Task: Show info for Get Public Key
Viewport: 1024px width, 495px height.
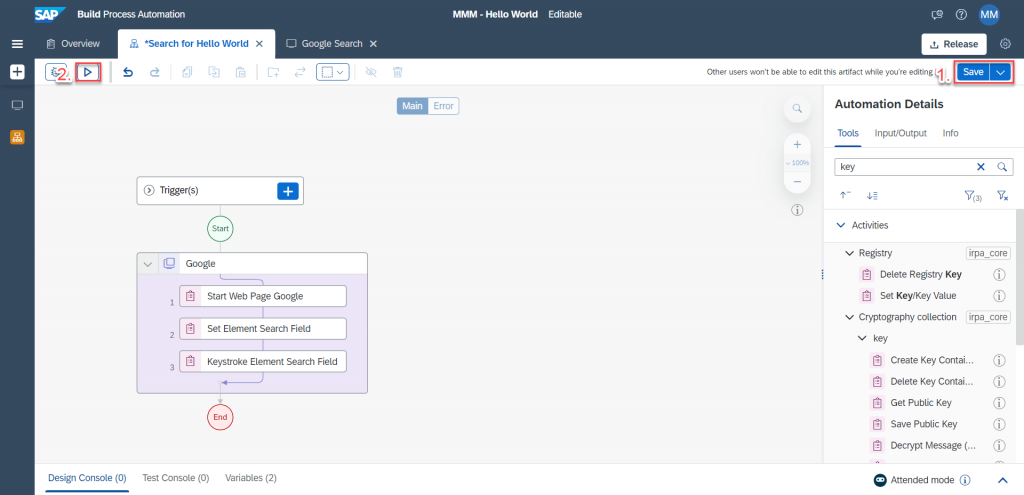Action: pos(999,402)
